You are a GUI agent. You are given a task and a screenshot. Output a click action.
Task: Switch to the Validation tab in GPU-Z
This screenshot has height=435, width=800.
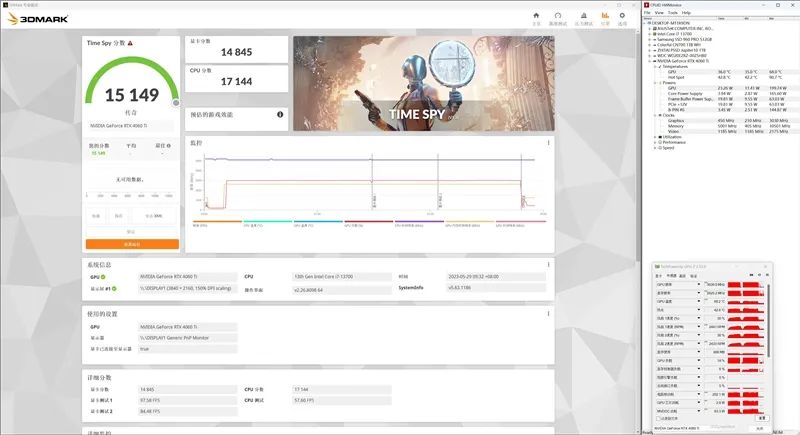(x=693, y=276)
